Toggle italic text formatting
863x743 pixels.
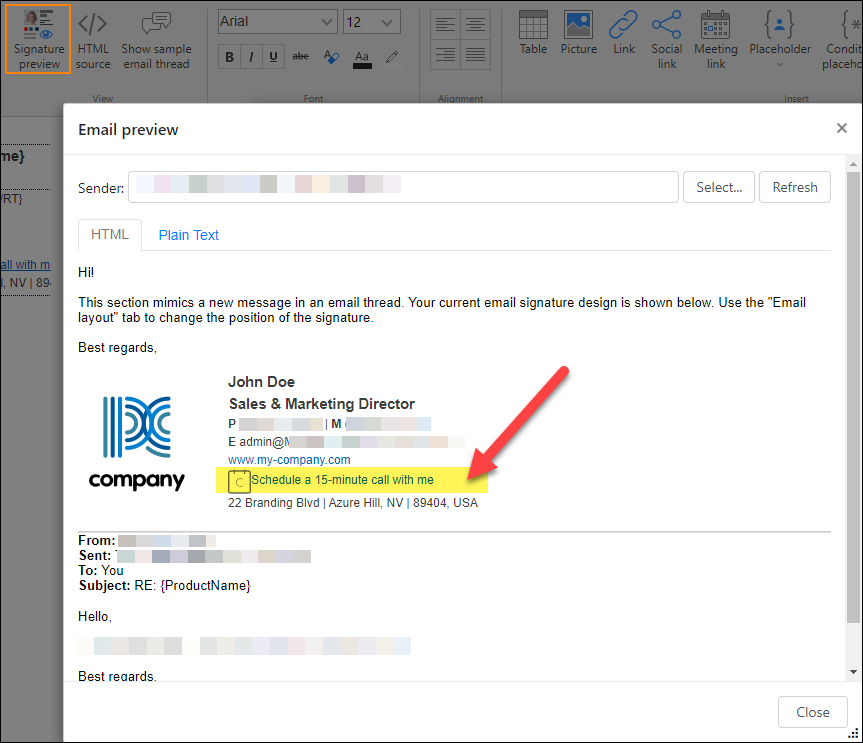click(x=251, y=57)
